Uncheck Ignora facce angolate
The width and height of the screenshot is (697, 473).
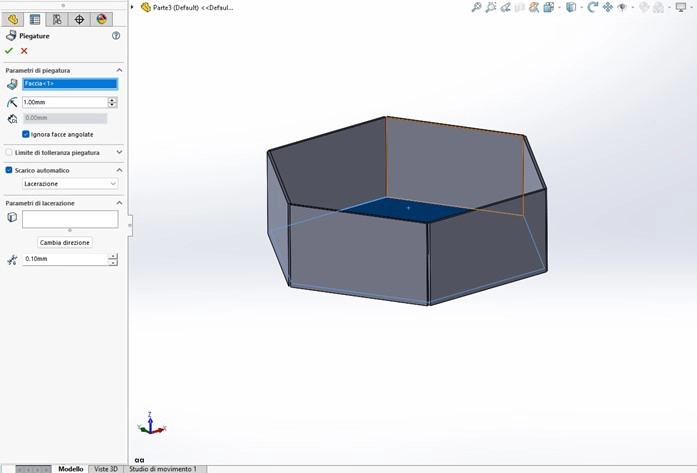(26, 134)
